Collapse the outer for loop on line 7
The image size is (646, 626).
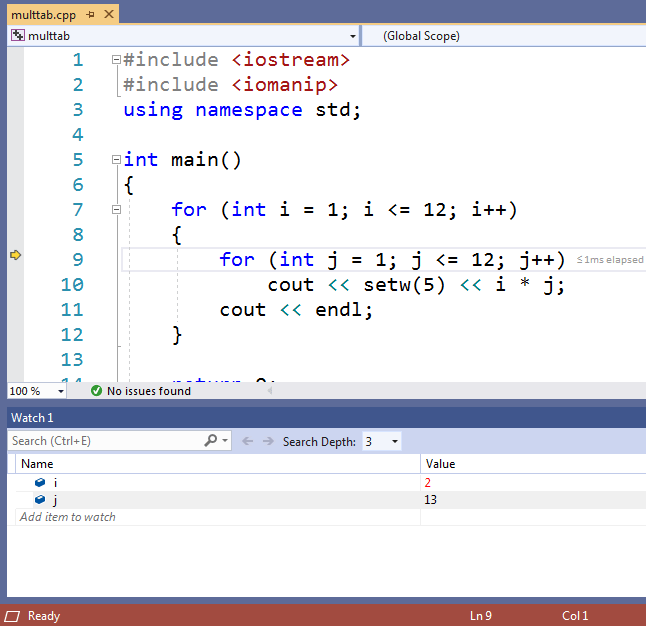pos(116,210)
